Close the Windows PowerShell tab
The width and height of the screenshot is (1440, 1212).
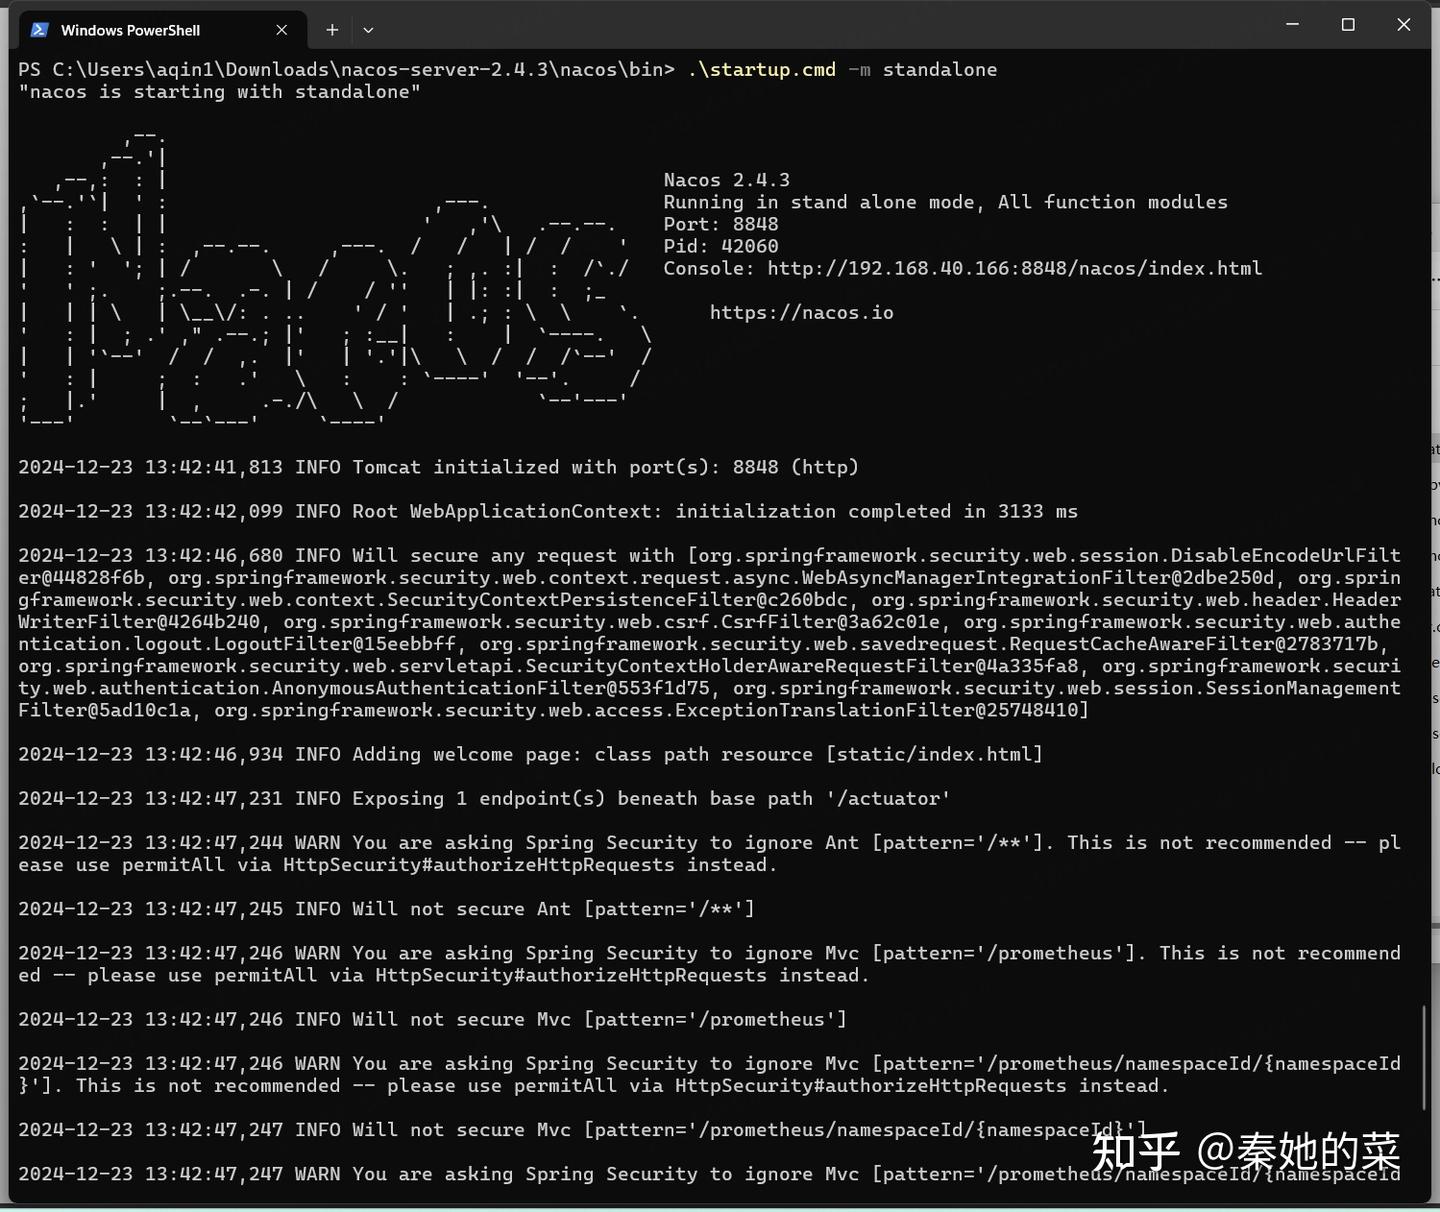click(x=282, y=30)
